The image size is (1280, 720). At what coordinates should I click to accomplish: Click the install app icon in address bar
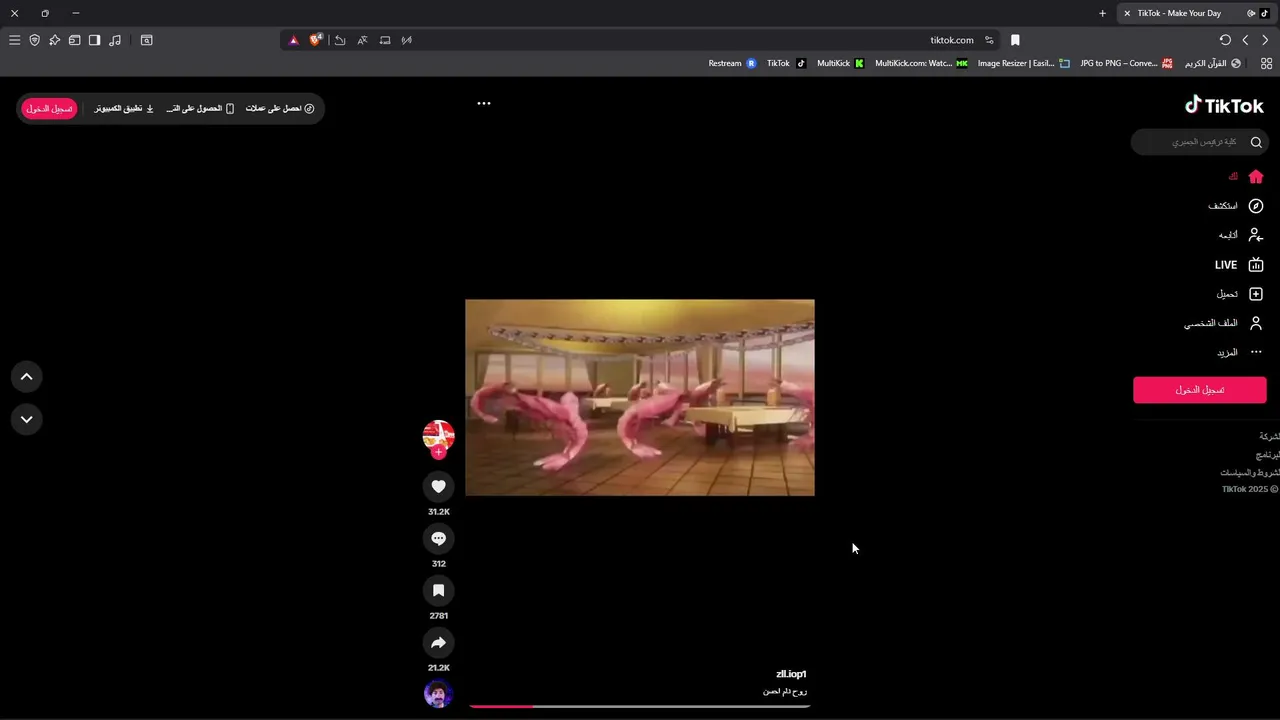385,40
